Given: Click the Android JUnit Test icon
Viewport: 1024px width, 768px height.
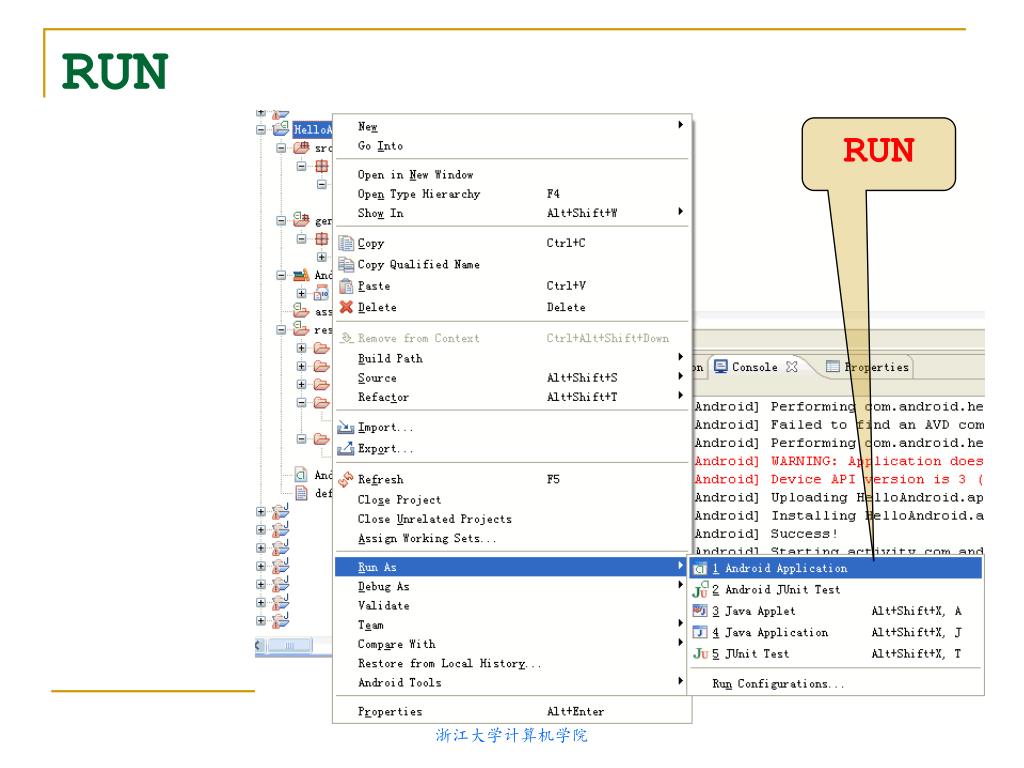Looking at the screenshot, I should [700, 590].
